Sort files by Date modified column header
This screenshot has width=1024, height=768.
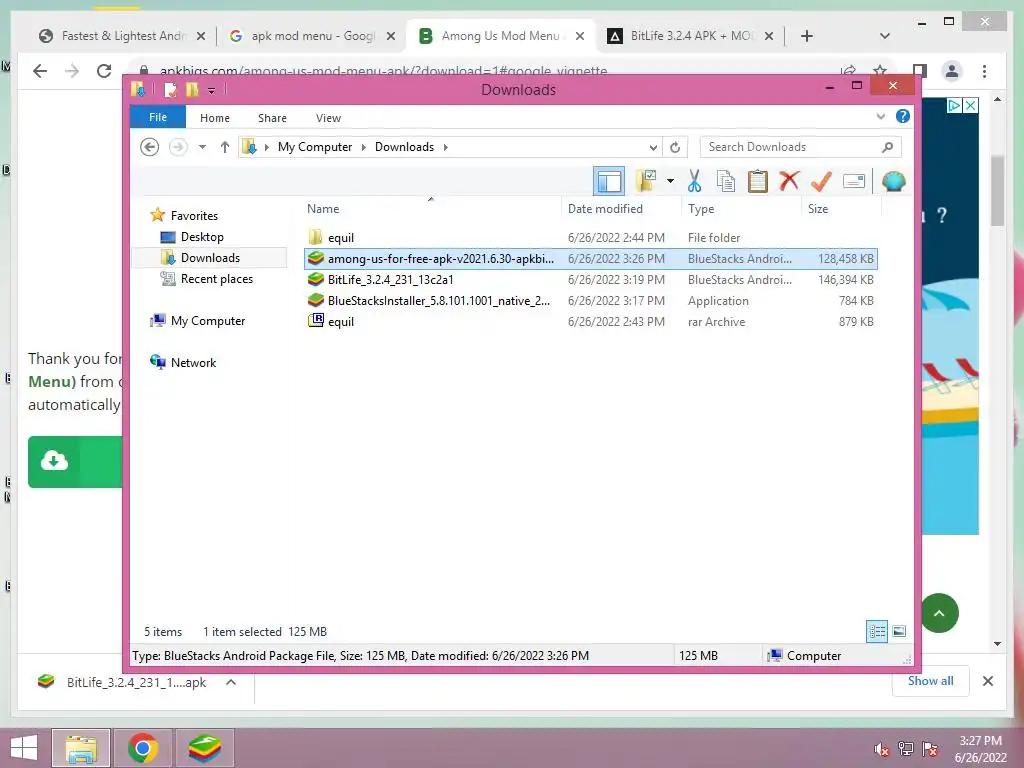point(620,209)
